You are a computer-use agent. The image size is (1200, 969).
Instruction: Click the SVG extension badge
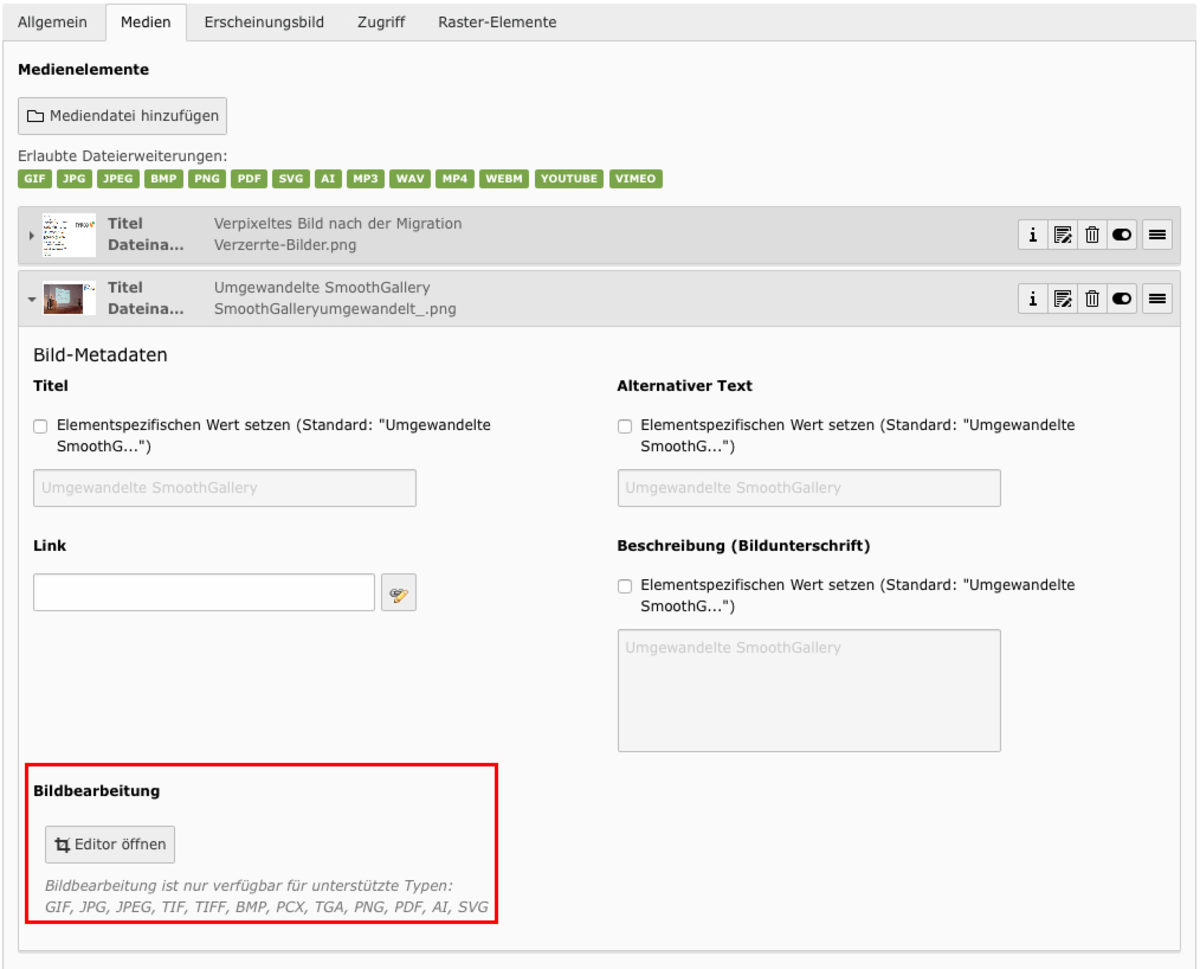[x=291, y=179]
